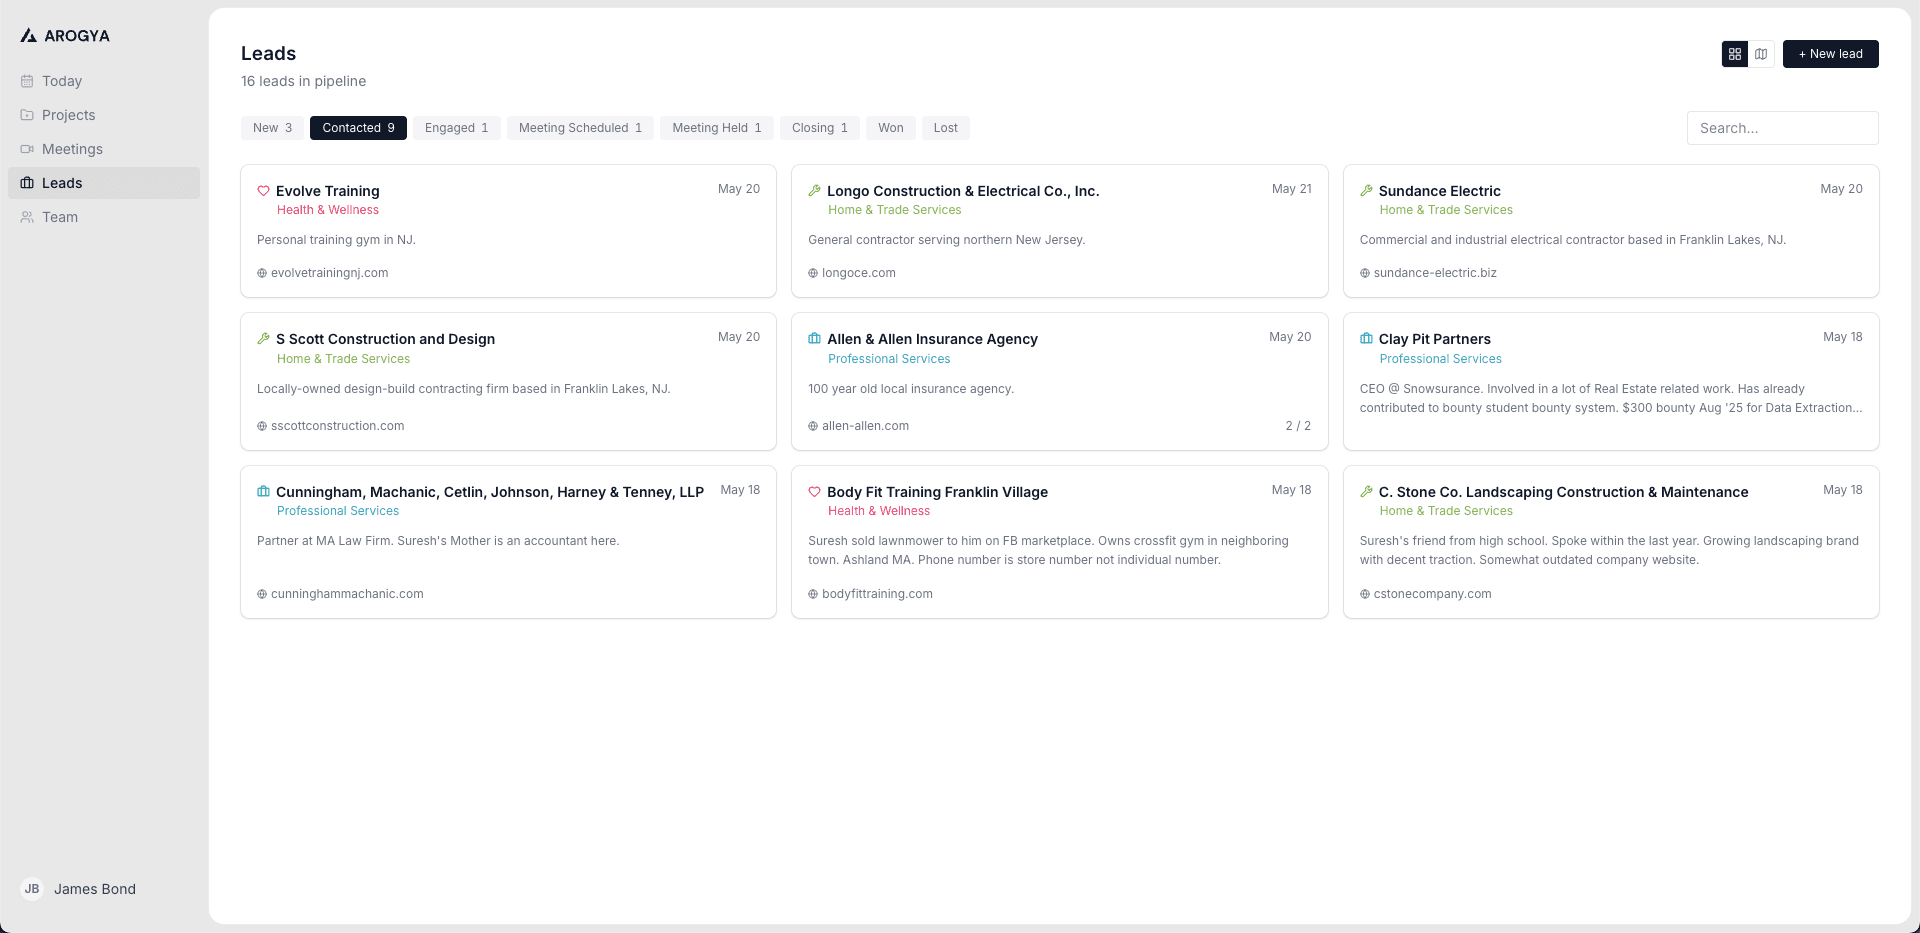Click globe icon beside bodyfittraining.com

coord(813,594)
